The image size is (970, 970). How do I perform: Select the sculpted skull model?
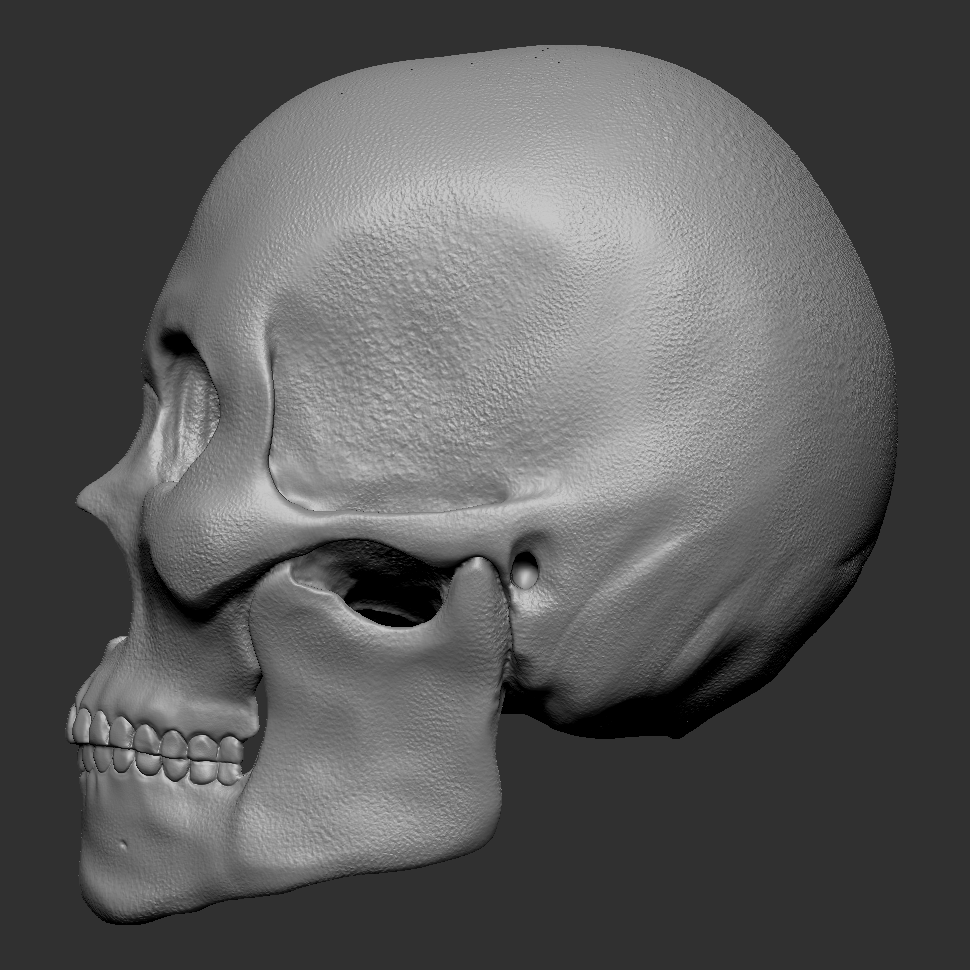[x=483, y=483]
